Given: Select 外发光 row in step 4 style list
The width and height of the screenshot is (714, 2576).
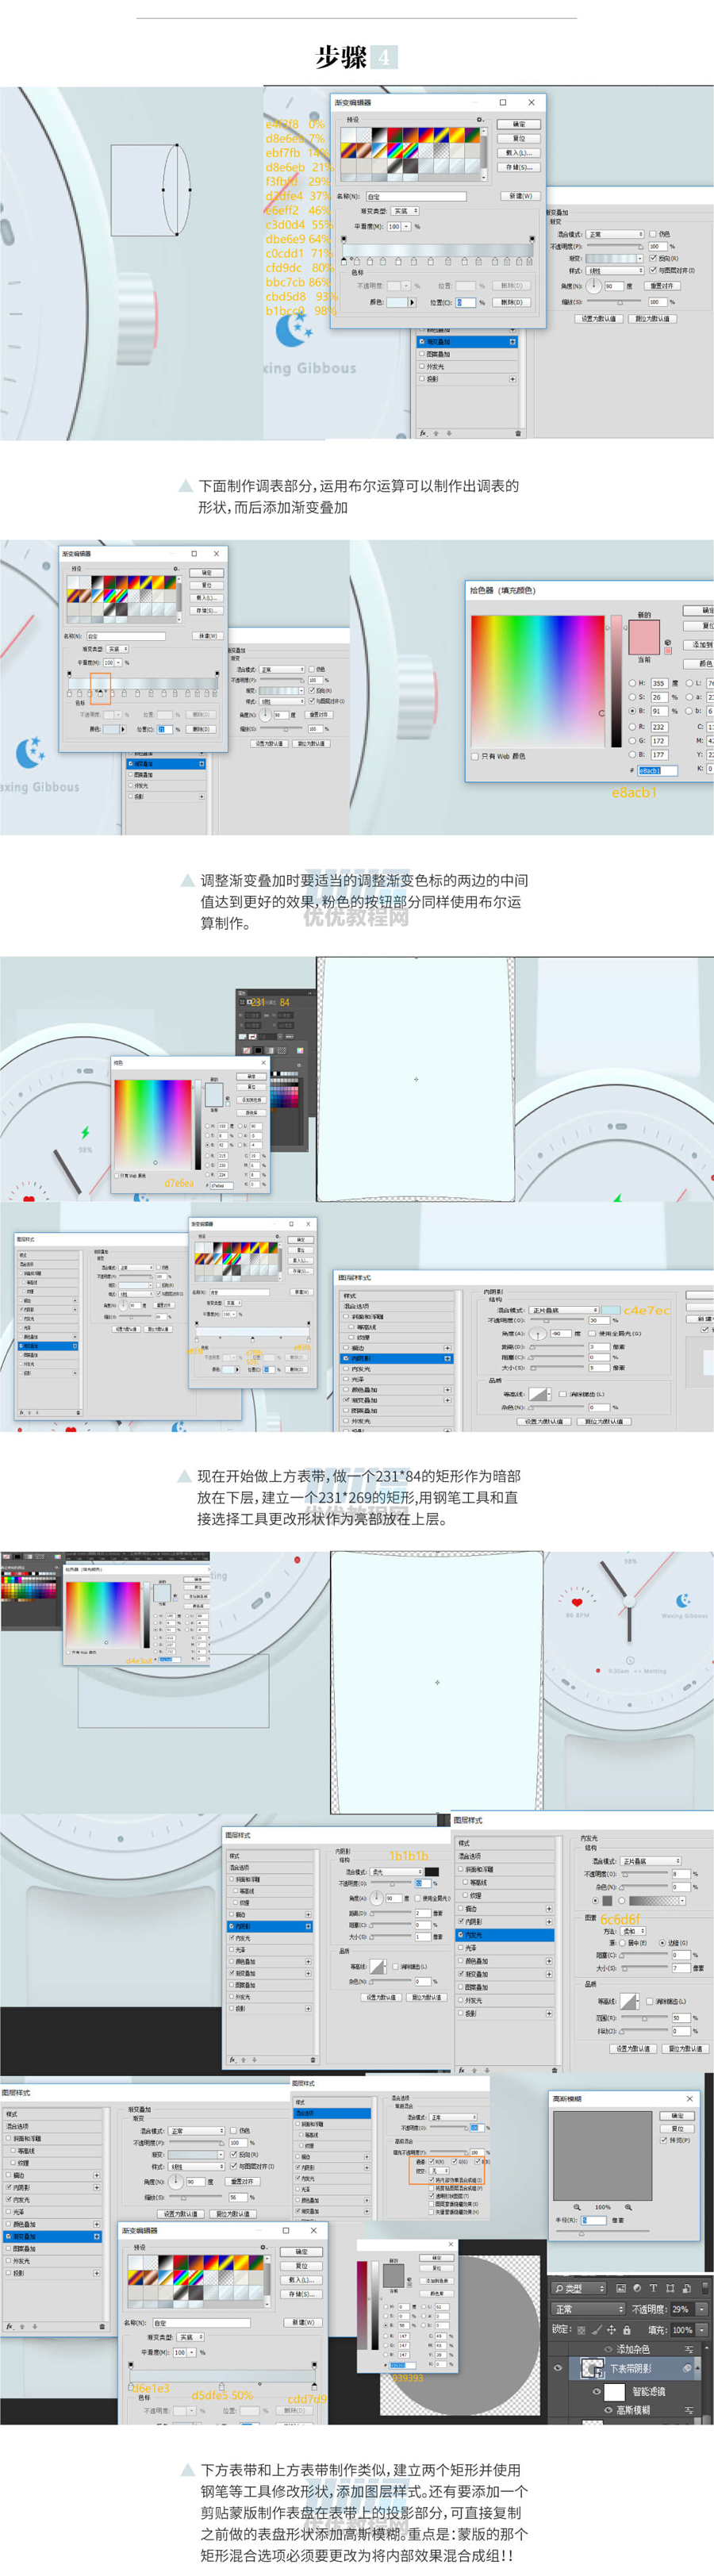Looking at the screenshot, I should (x=468, y=366).
